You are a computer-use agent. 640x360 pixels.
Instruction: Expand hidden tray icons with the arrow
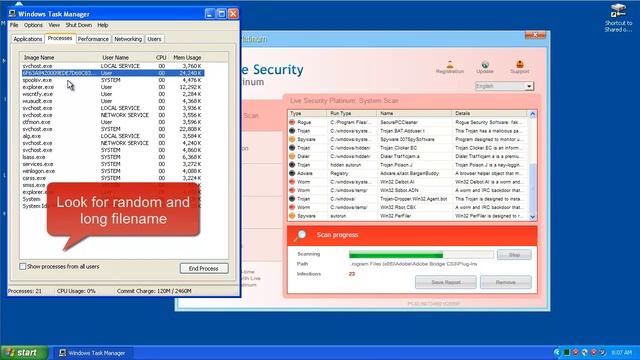click(557, 352)
